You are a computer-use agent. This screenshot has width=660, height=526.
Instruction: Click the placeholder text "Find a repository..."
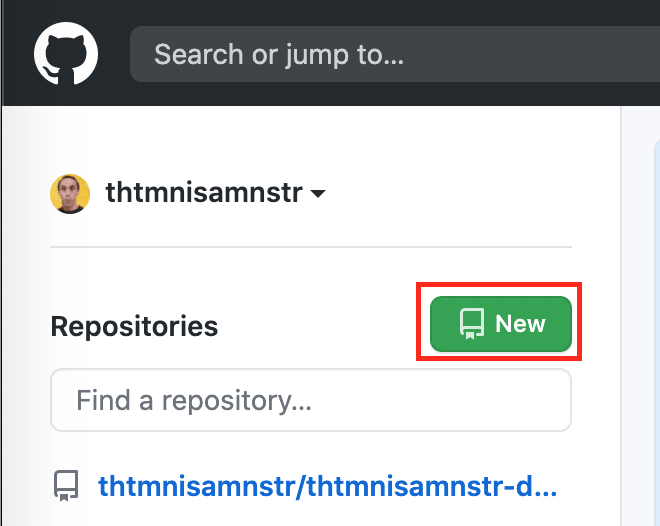point(194,401)
